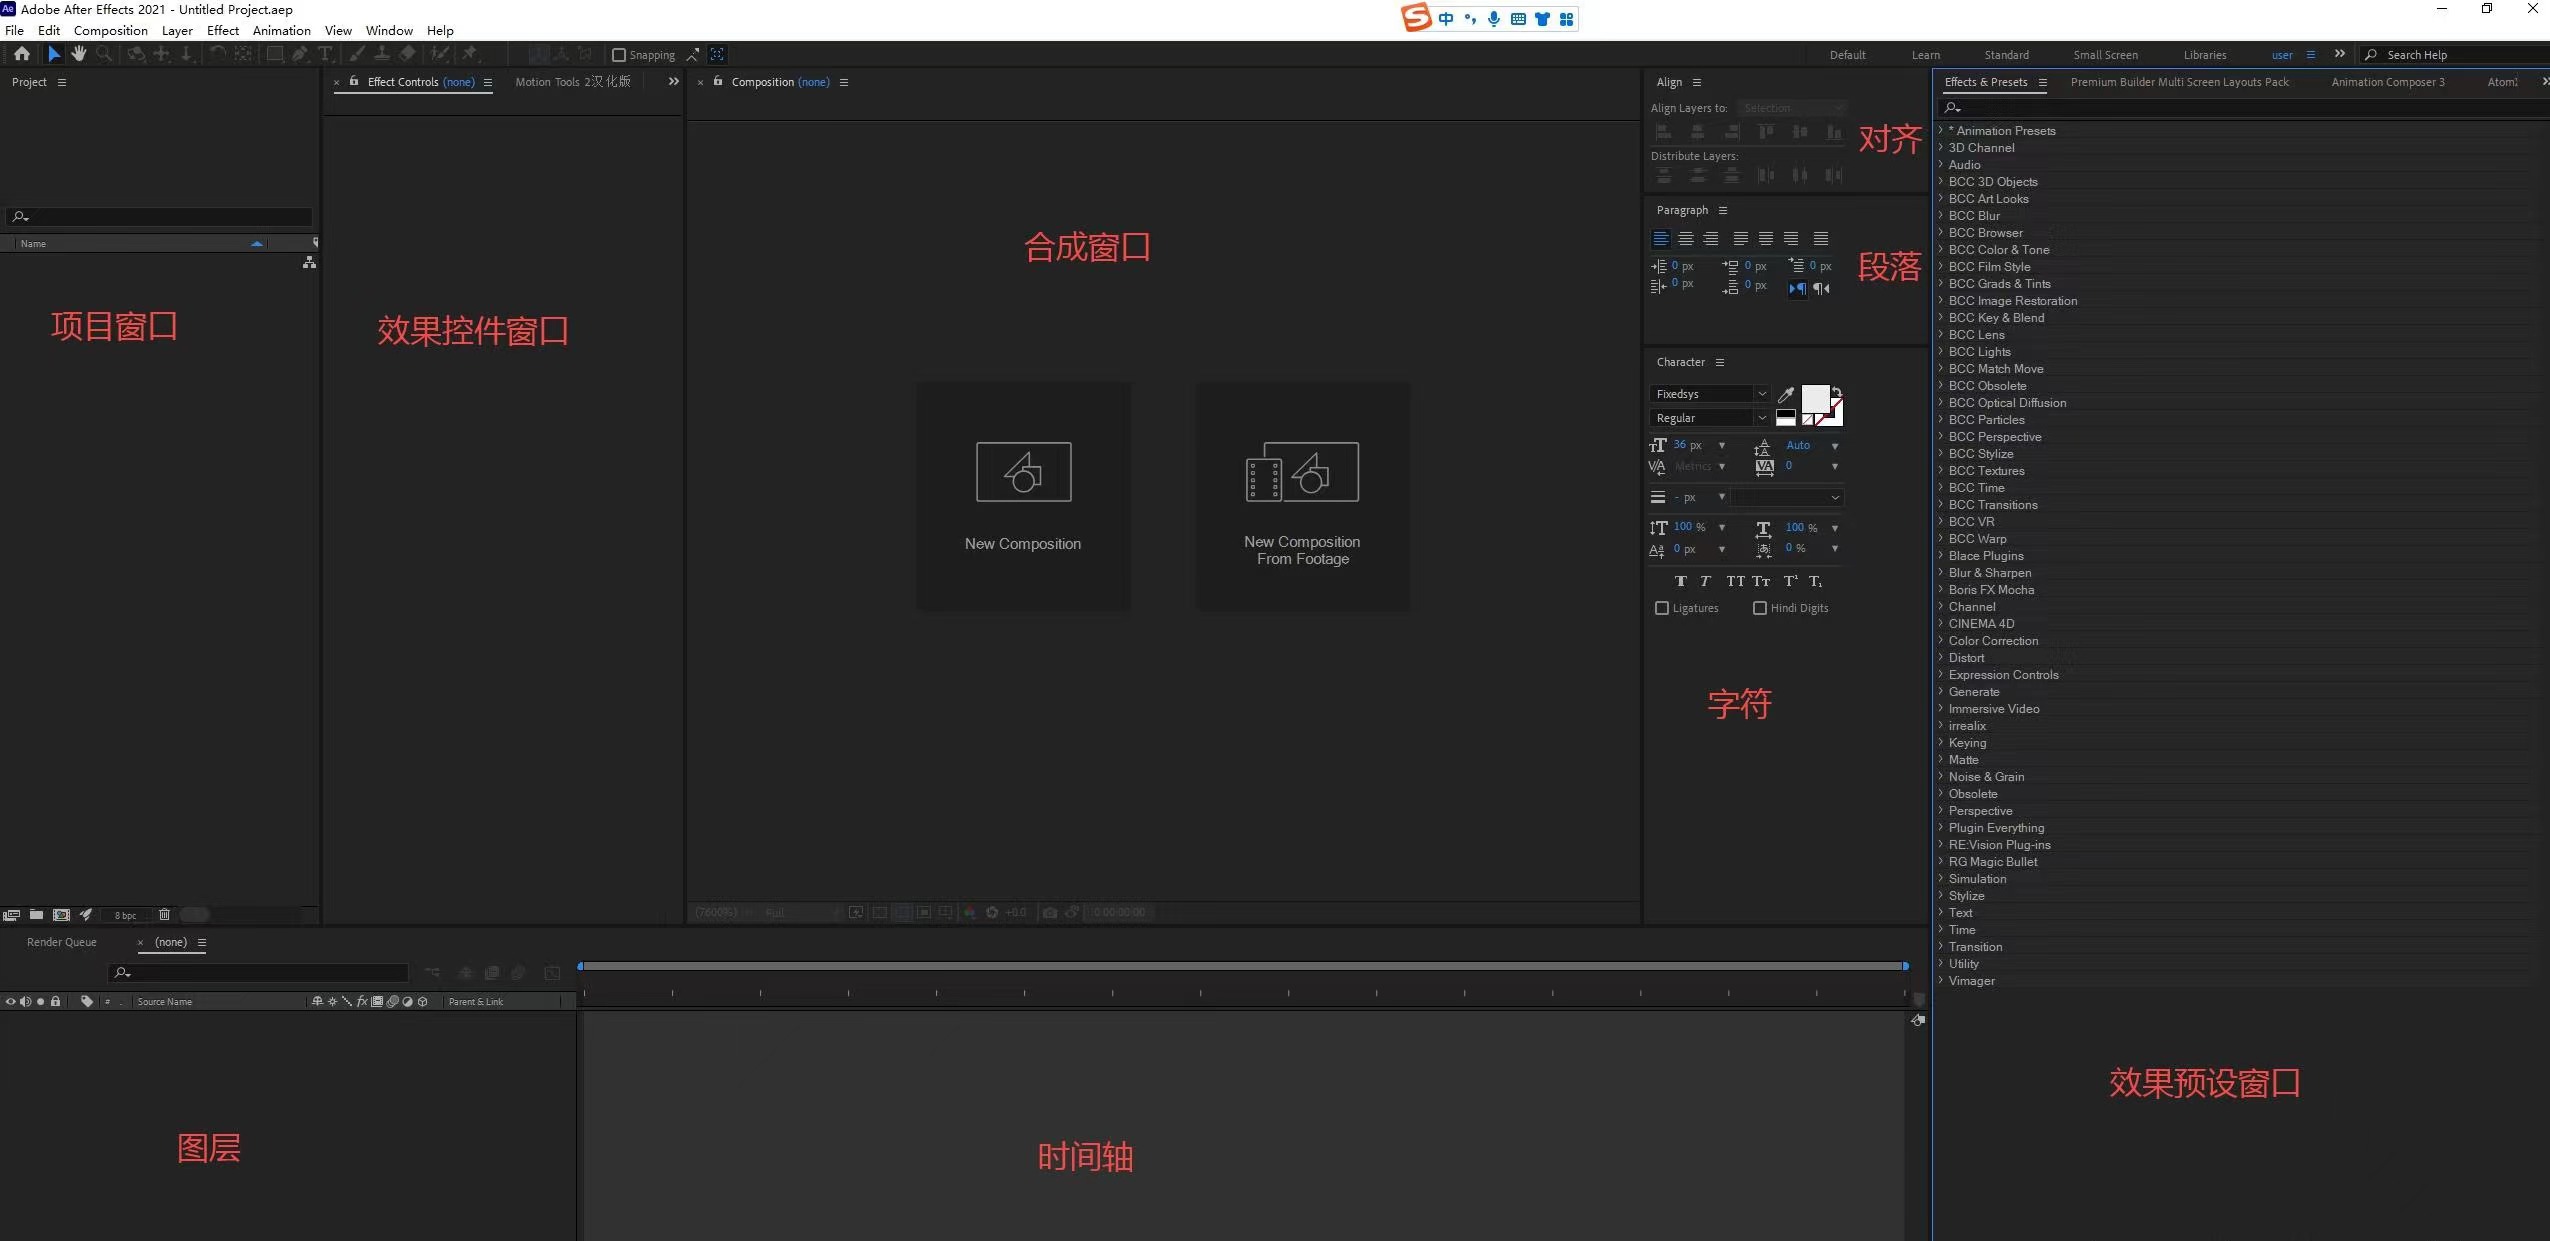The width and height of the screenshot is (2550, 1241).
Task: Select the Puppet Pin tool
Action: click(x=470, y=54)
